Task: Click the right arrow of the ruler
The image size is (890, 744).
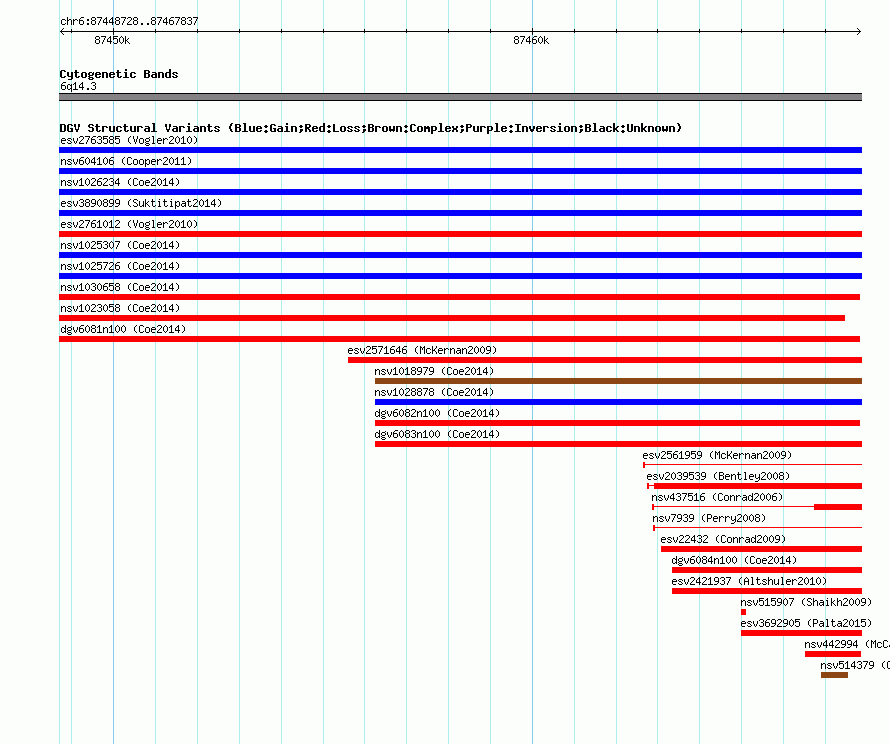Action: 859,31
